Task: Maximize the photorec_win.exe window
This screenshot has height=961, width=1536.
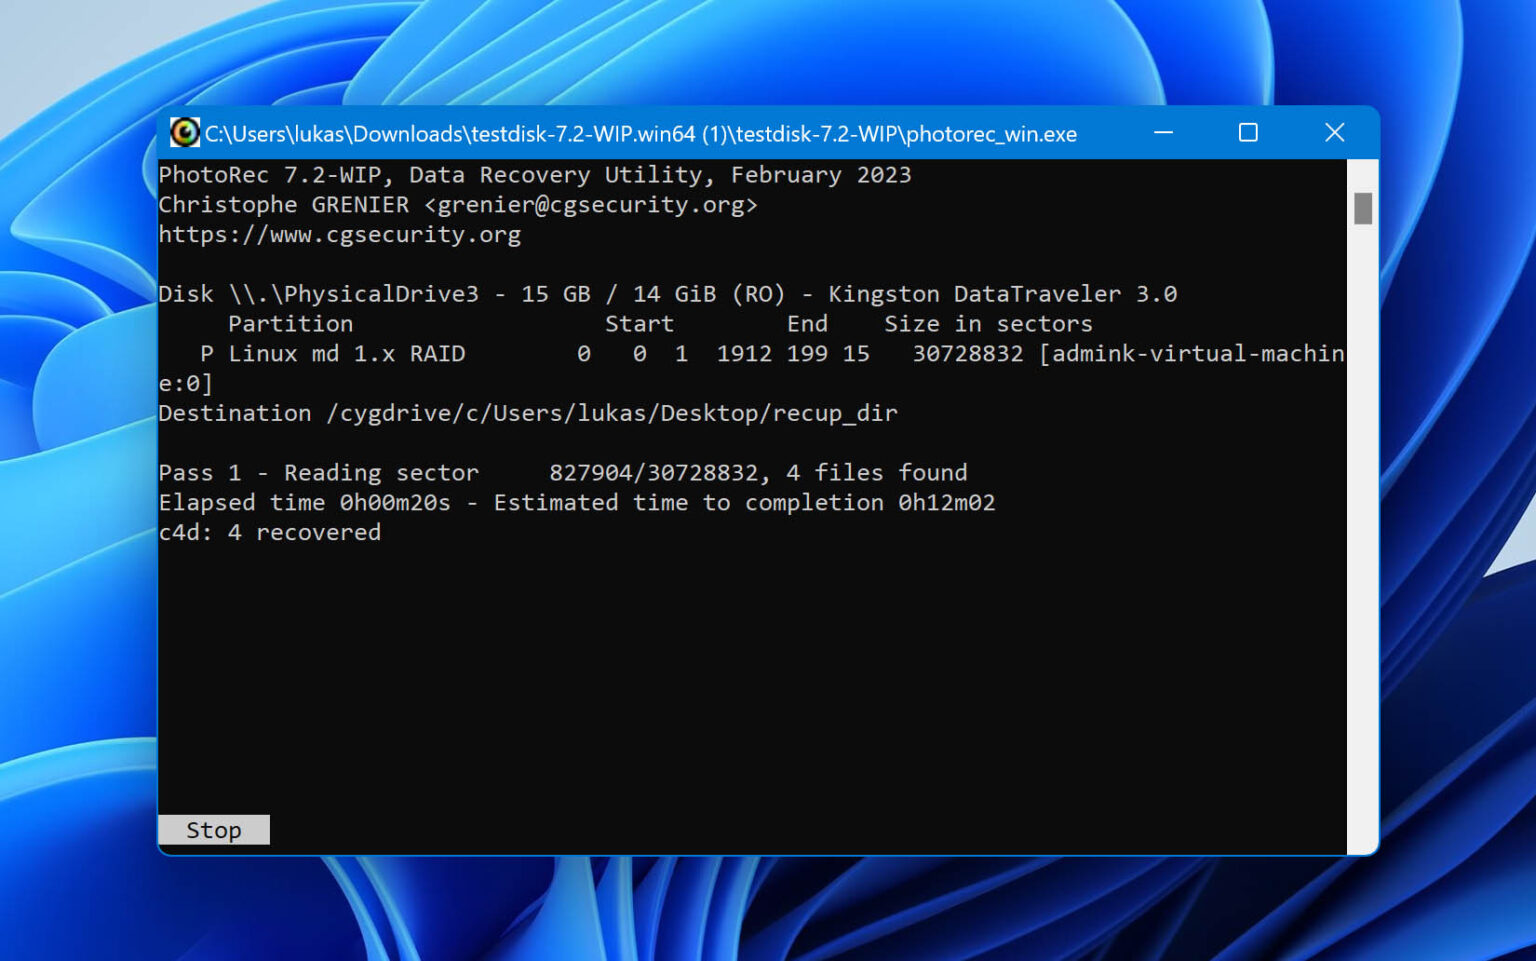Action: 1248,132
